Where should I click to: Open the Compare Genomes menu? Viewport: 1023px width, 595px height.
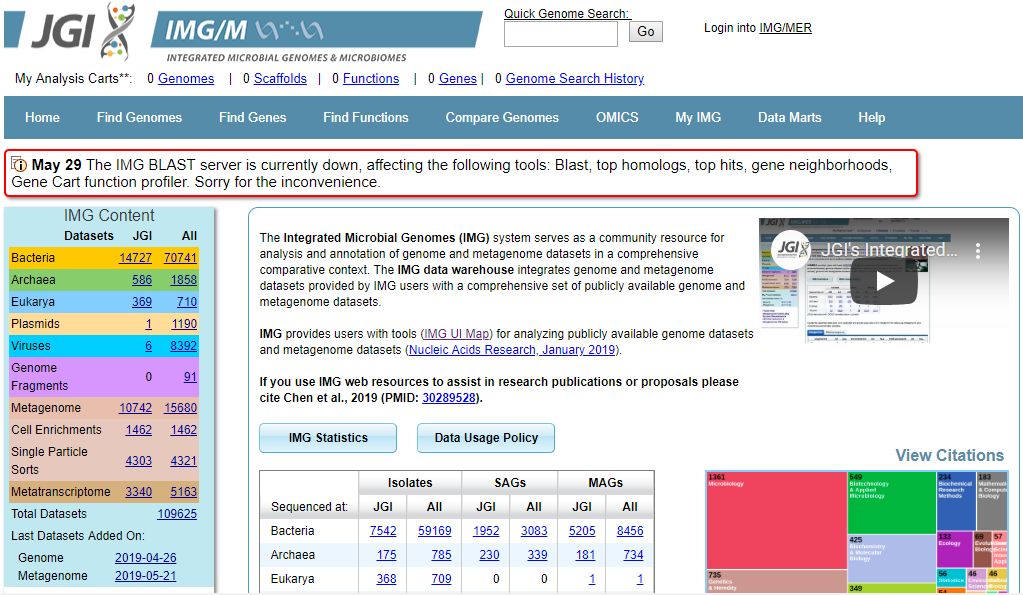click(502, 117)
